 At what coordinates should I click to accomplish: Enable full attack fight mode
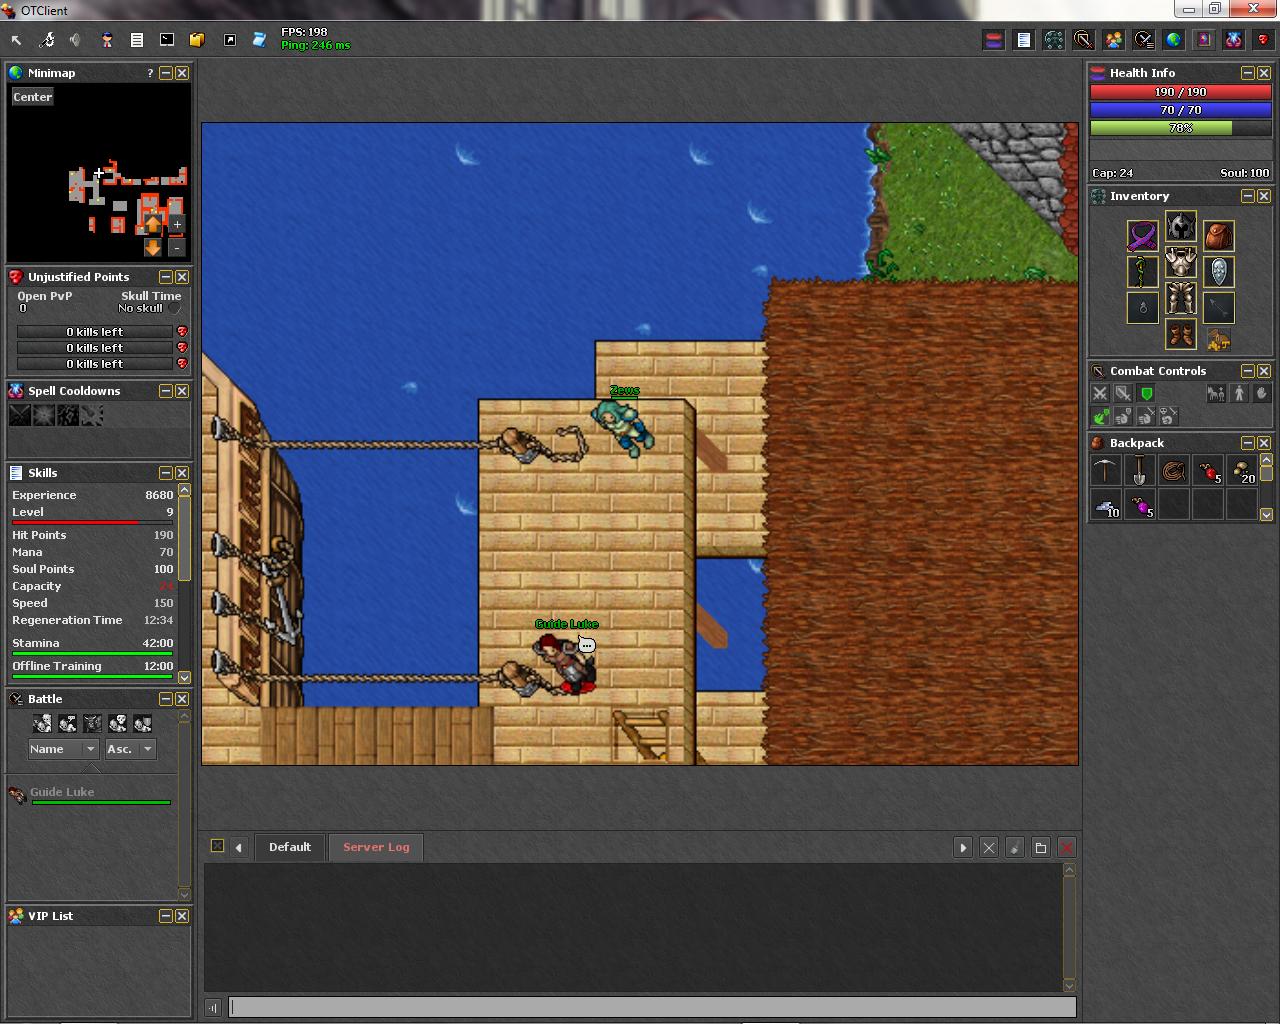point(1100,394)
